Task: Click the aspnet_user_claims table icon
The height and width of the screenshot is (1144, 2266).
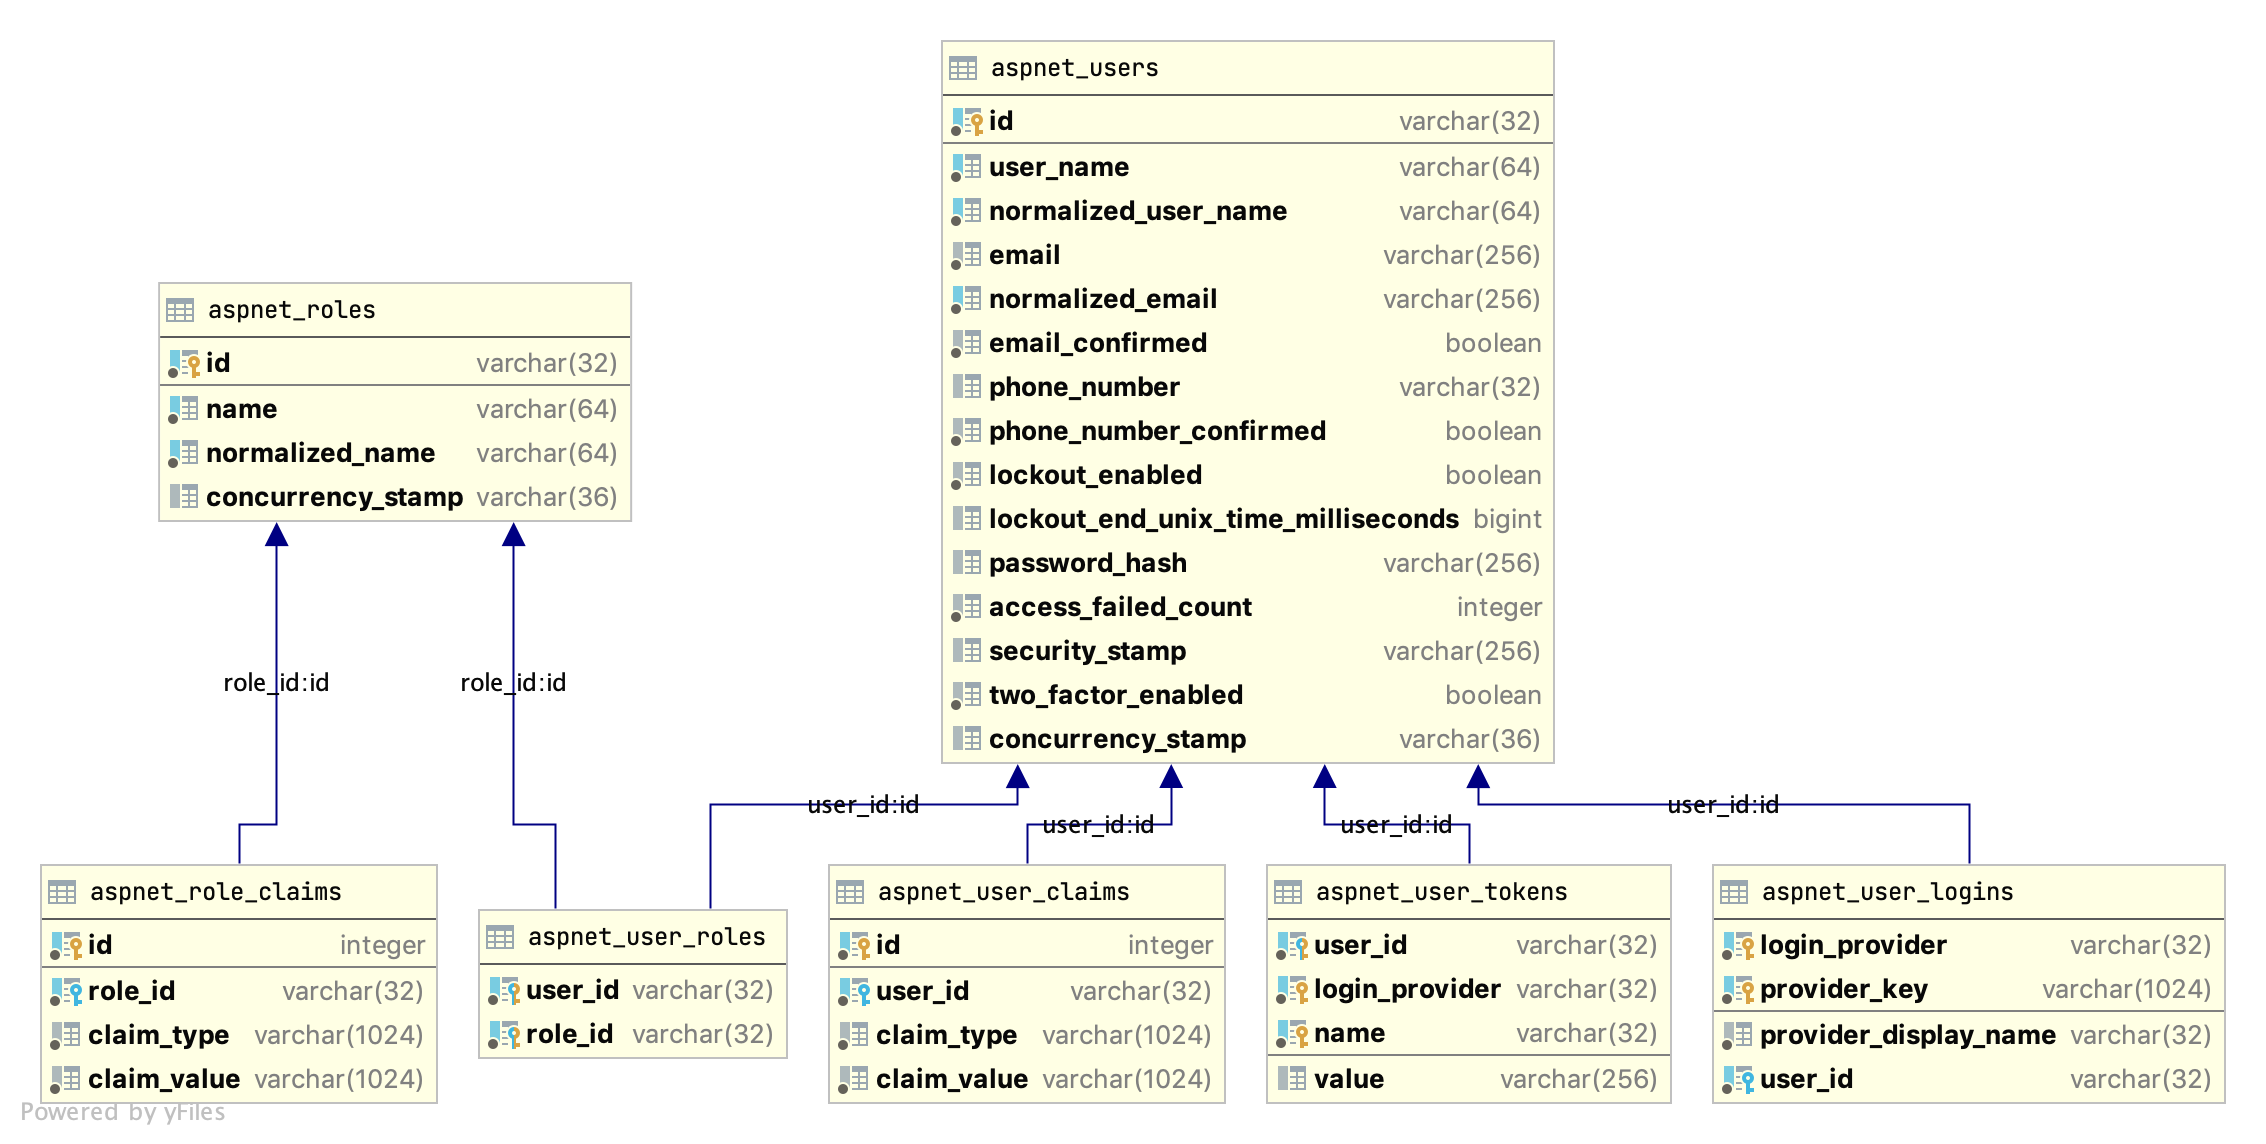Action: [x=850, y=892]
